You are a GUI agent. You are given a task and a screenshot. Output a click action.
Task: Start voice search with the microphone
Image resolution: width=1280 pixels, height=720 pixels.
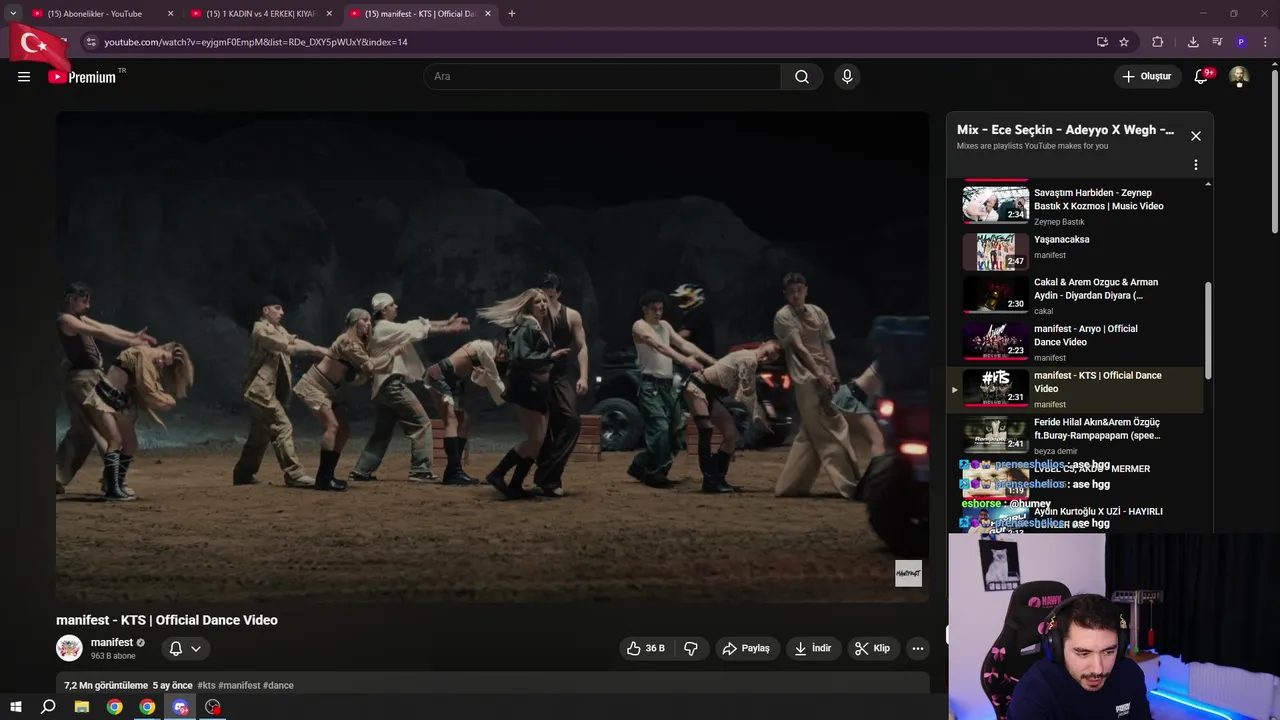point(847,77)
